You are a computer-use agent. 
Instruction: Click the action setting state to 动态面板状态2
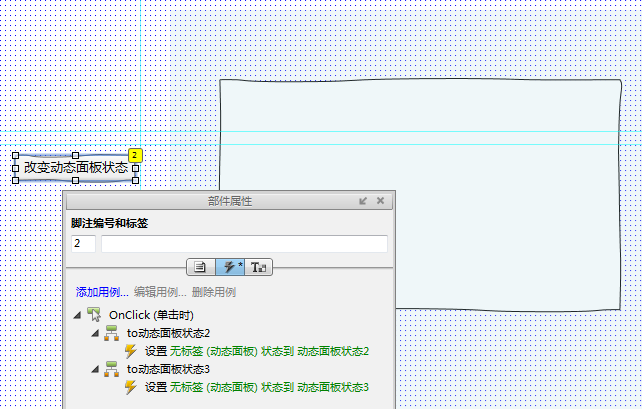[x=257, y=351]
